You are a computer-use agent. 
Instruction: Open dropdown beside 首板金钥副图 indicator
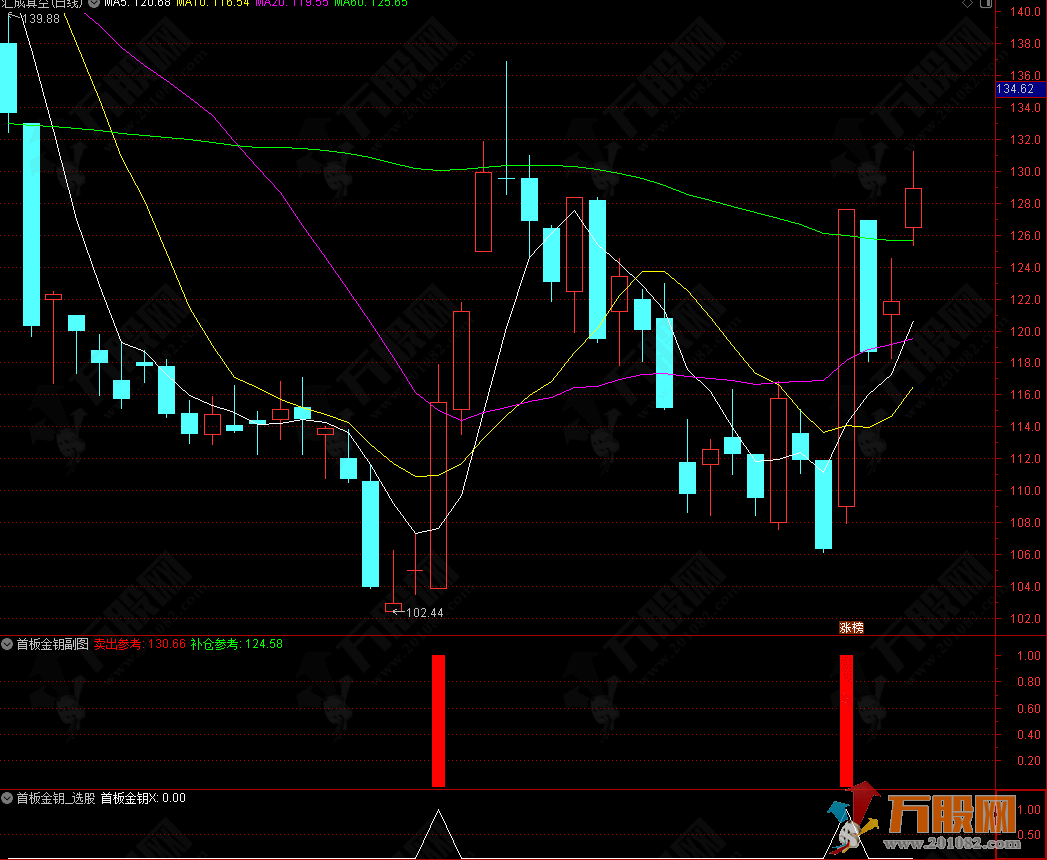point(8,644)
